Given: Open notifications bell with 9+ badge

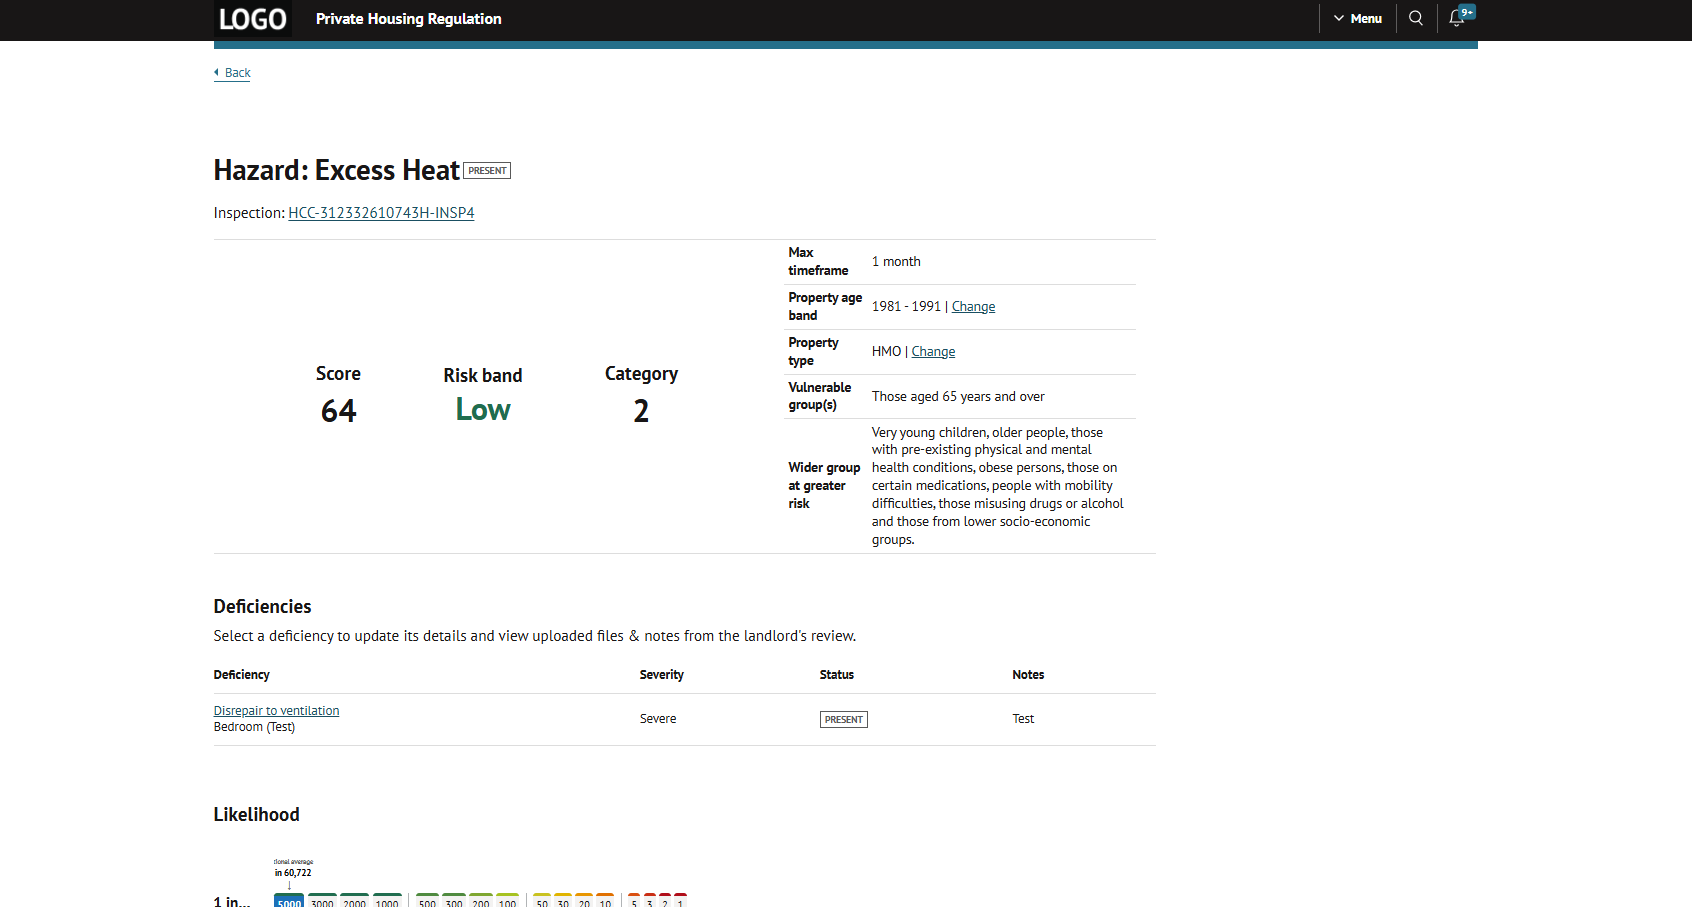Looking at the screenshot, I should tap(1461, 17).
